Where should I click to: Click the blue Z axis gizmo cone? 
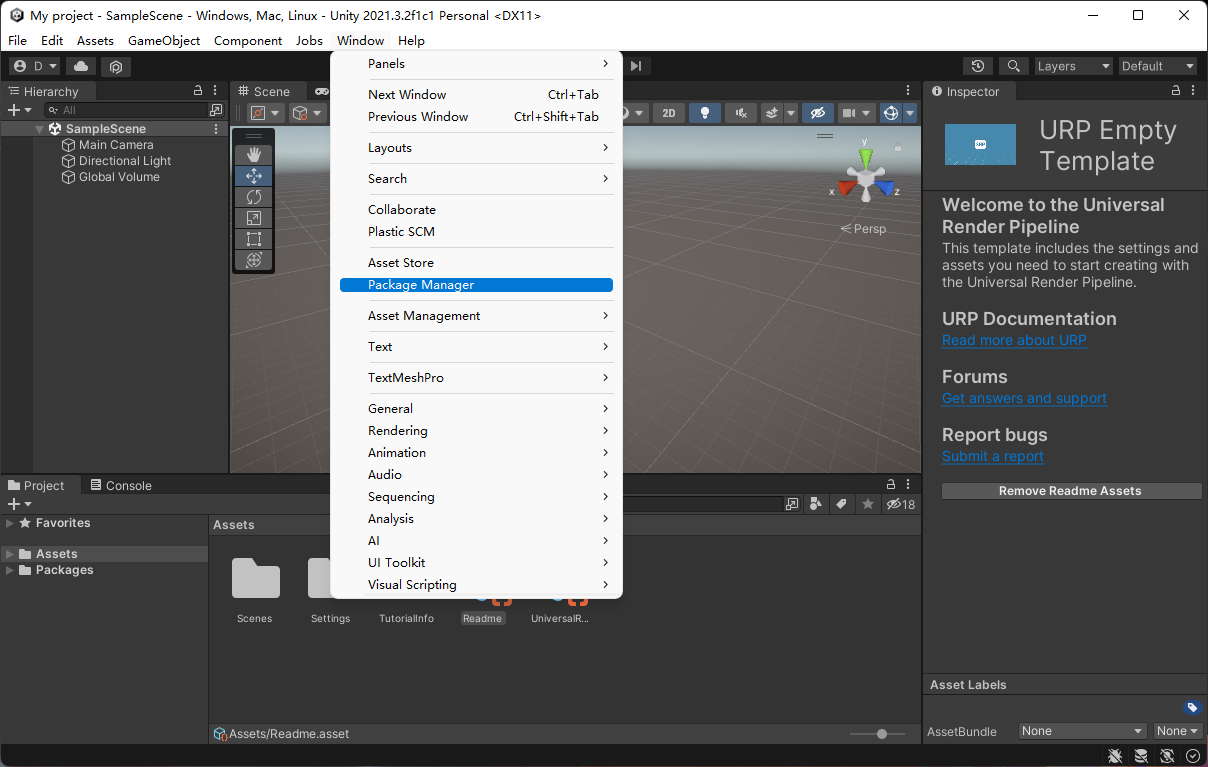click(885, 187)
